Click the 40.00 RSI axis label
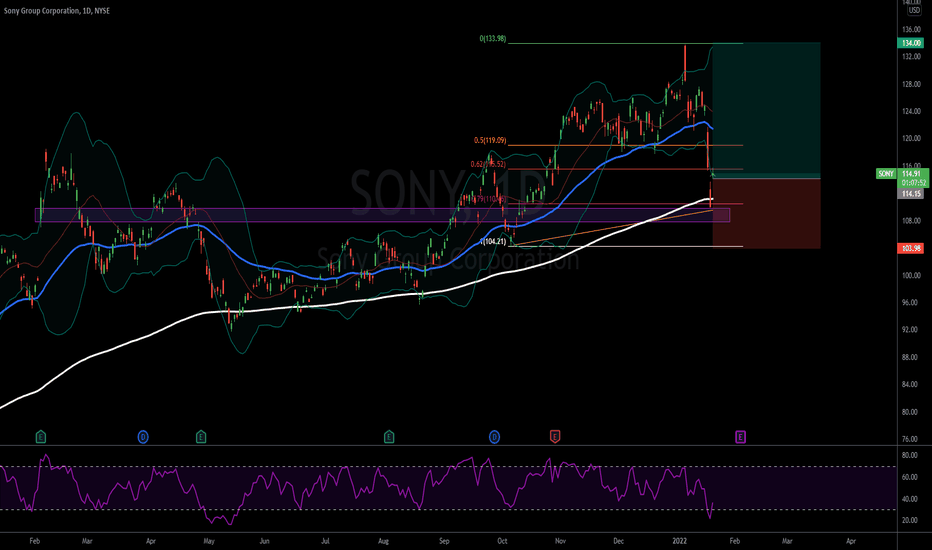Screen dimensions: 932x550 [910, 499]
